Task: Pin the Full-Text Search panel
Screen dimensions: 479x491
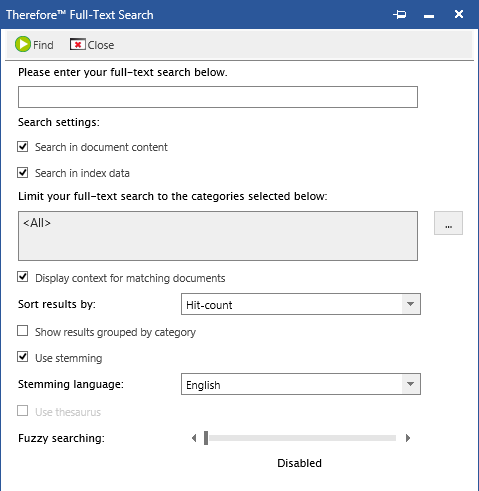Action: (x=399, y=15)
